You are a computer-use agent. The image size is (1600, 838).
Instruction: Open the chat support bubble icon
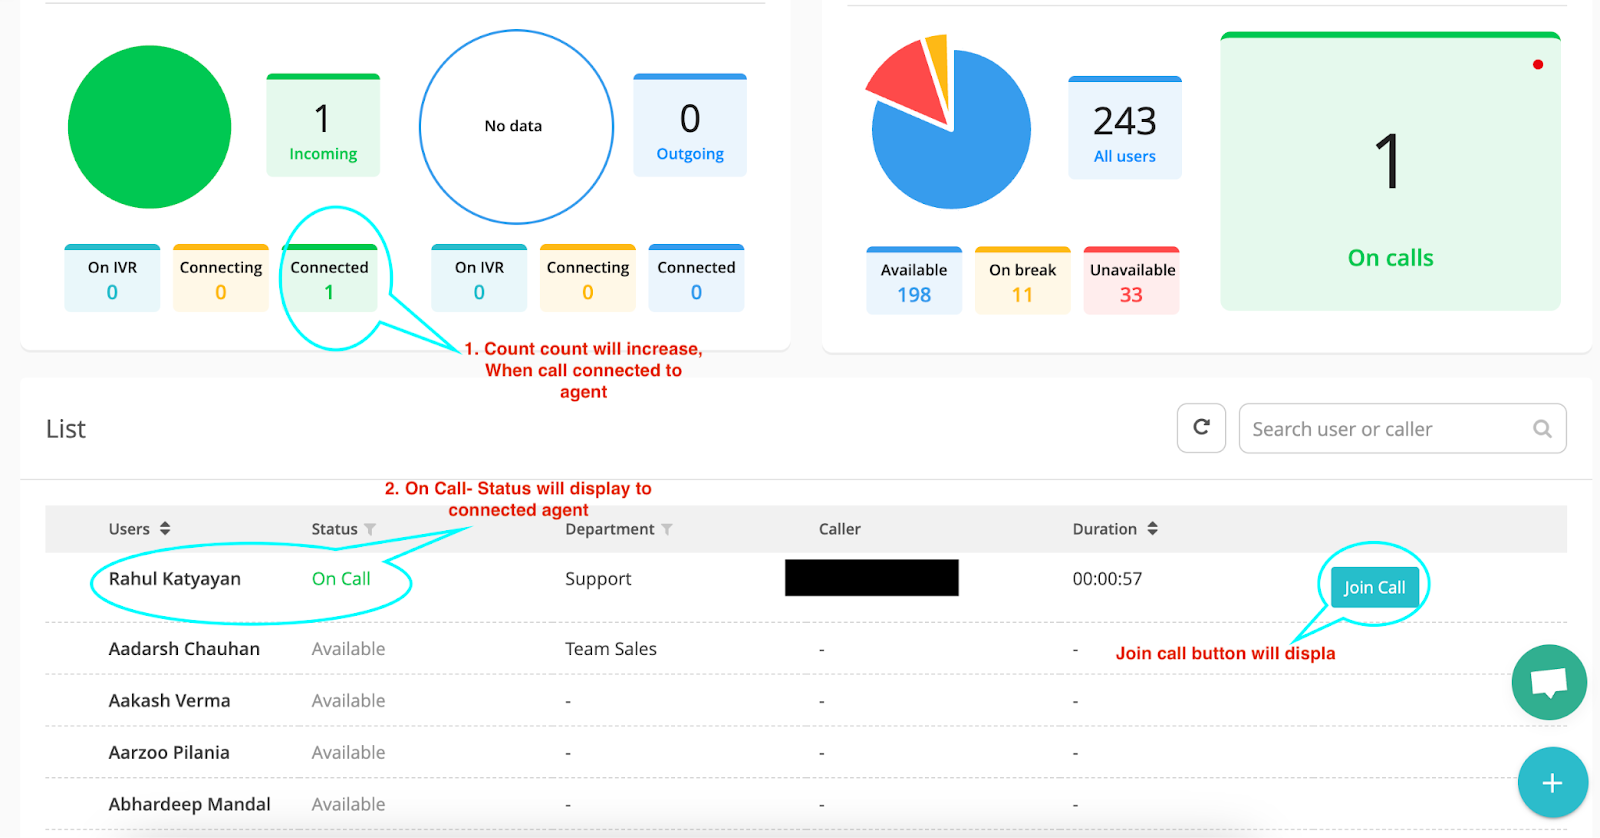(x=1549, y=683)
